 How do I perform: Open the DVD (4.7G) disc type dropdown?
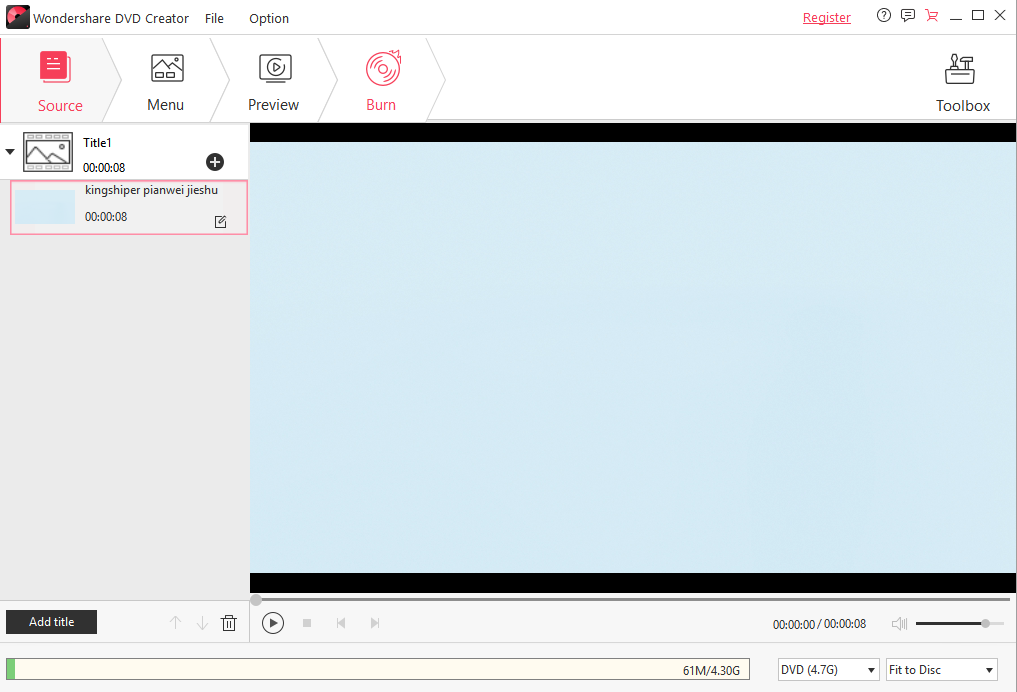click(828, 670)
